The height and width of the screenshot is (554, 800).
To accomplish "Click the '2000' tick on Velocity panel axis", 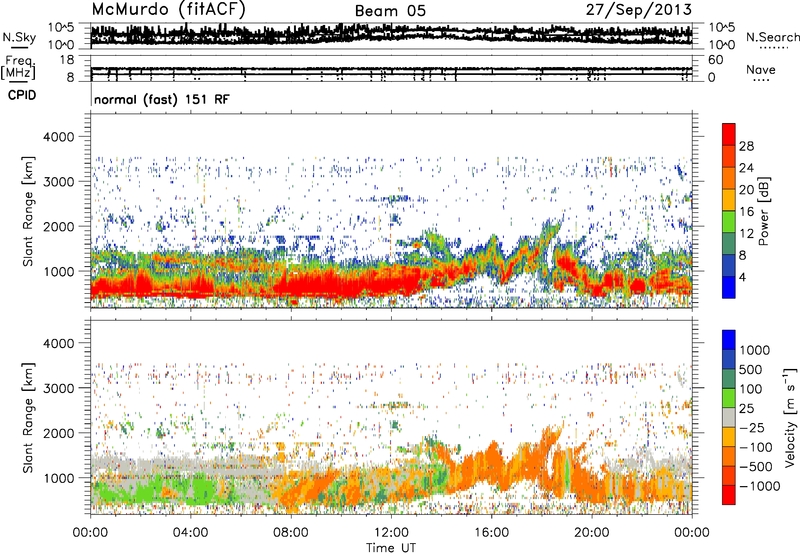I will click(x=58, y=433).
